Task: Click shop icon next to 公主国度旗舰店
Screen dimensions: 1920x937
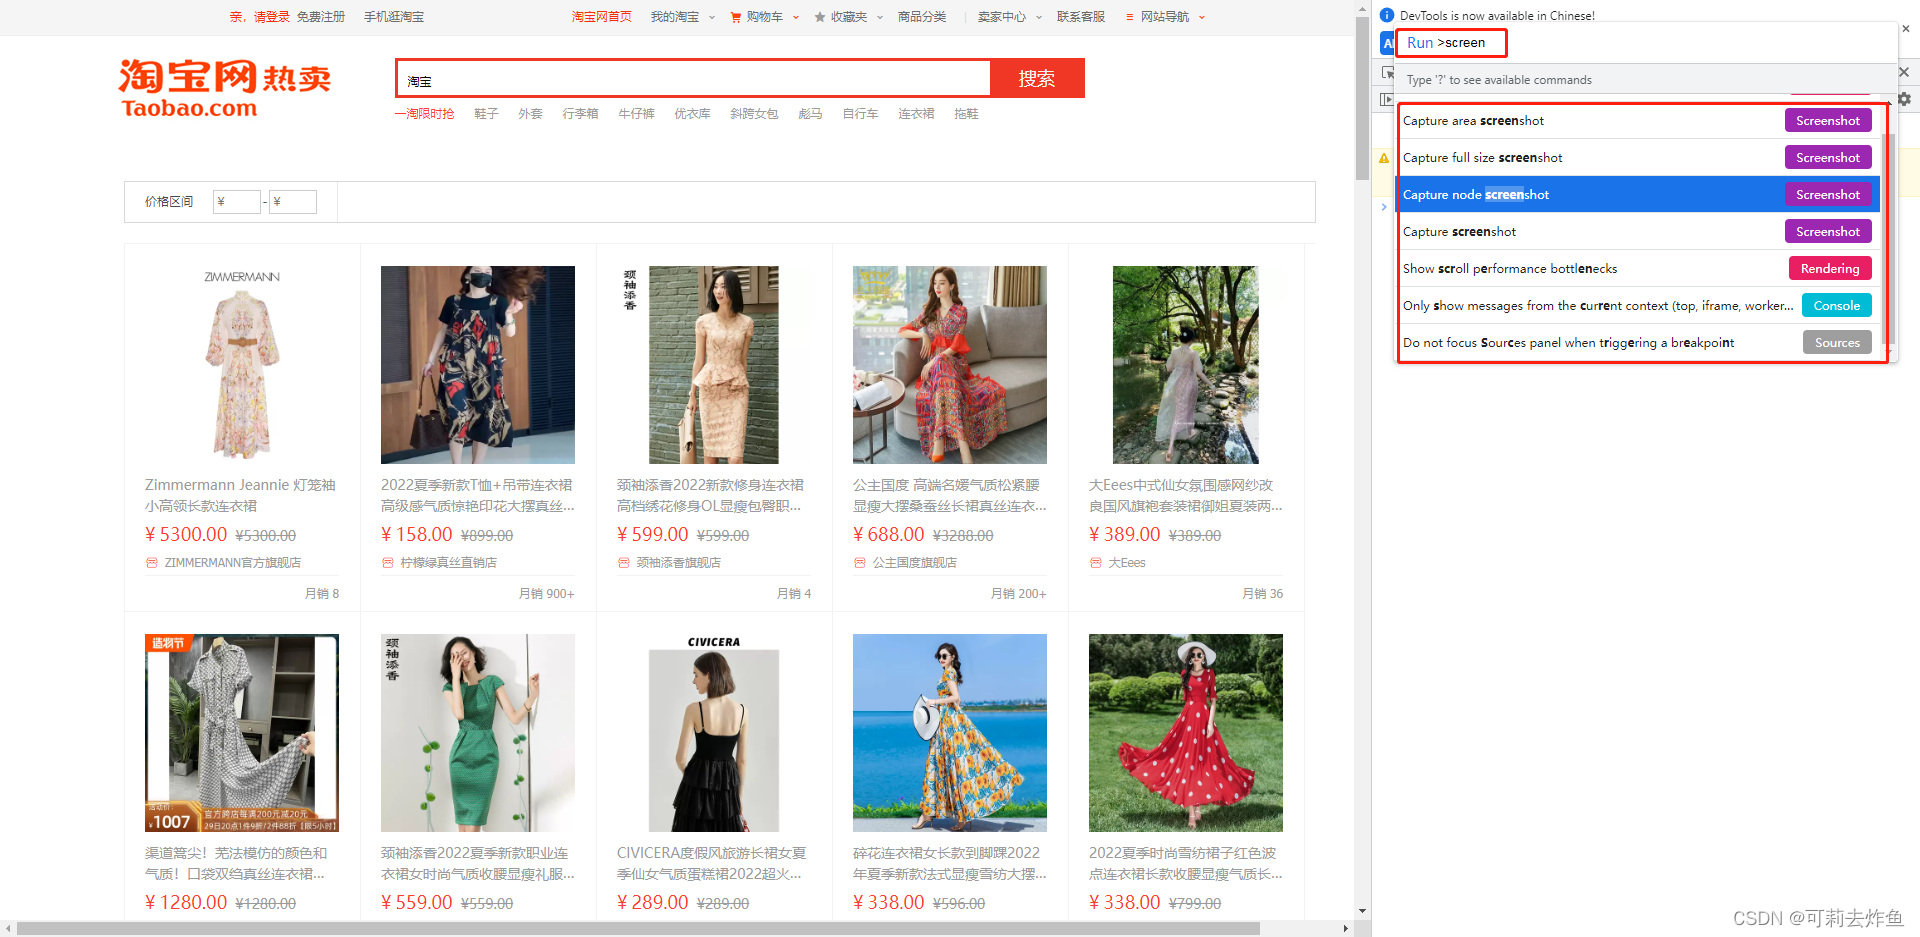Action: pos(860,563)
